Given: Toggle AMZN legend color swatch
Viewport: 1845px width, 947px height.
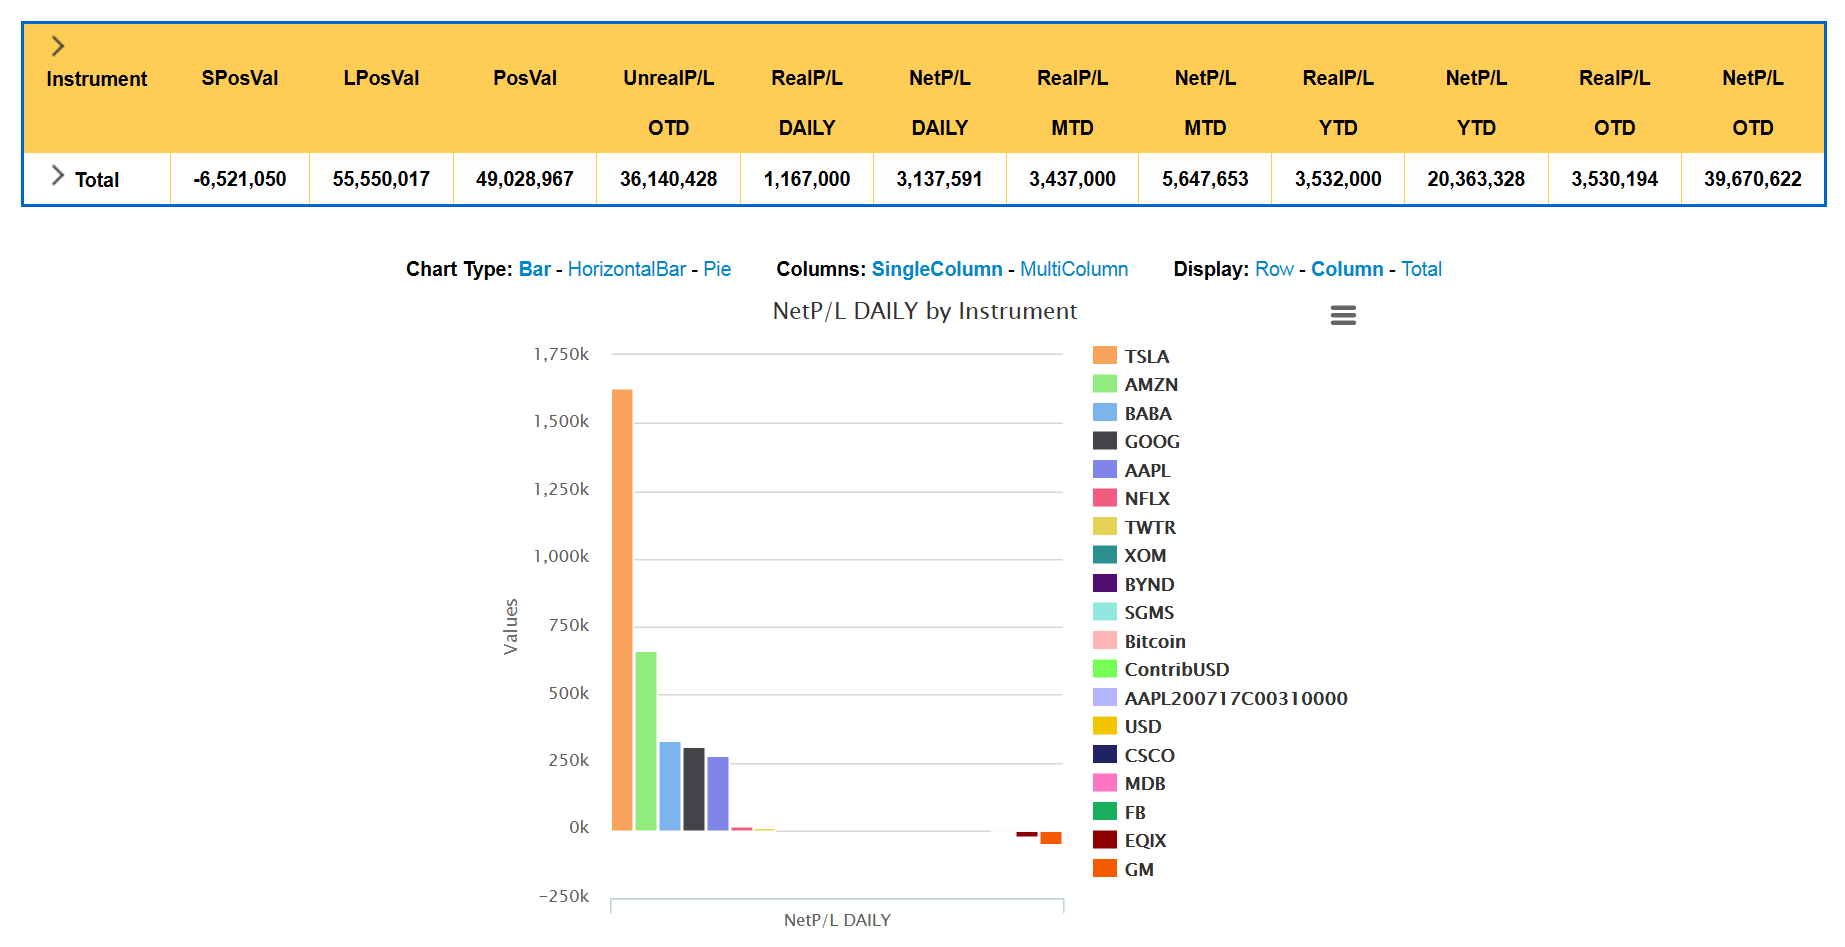Looking at the screenshot, I should (1104, 384).
